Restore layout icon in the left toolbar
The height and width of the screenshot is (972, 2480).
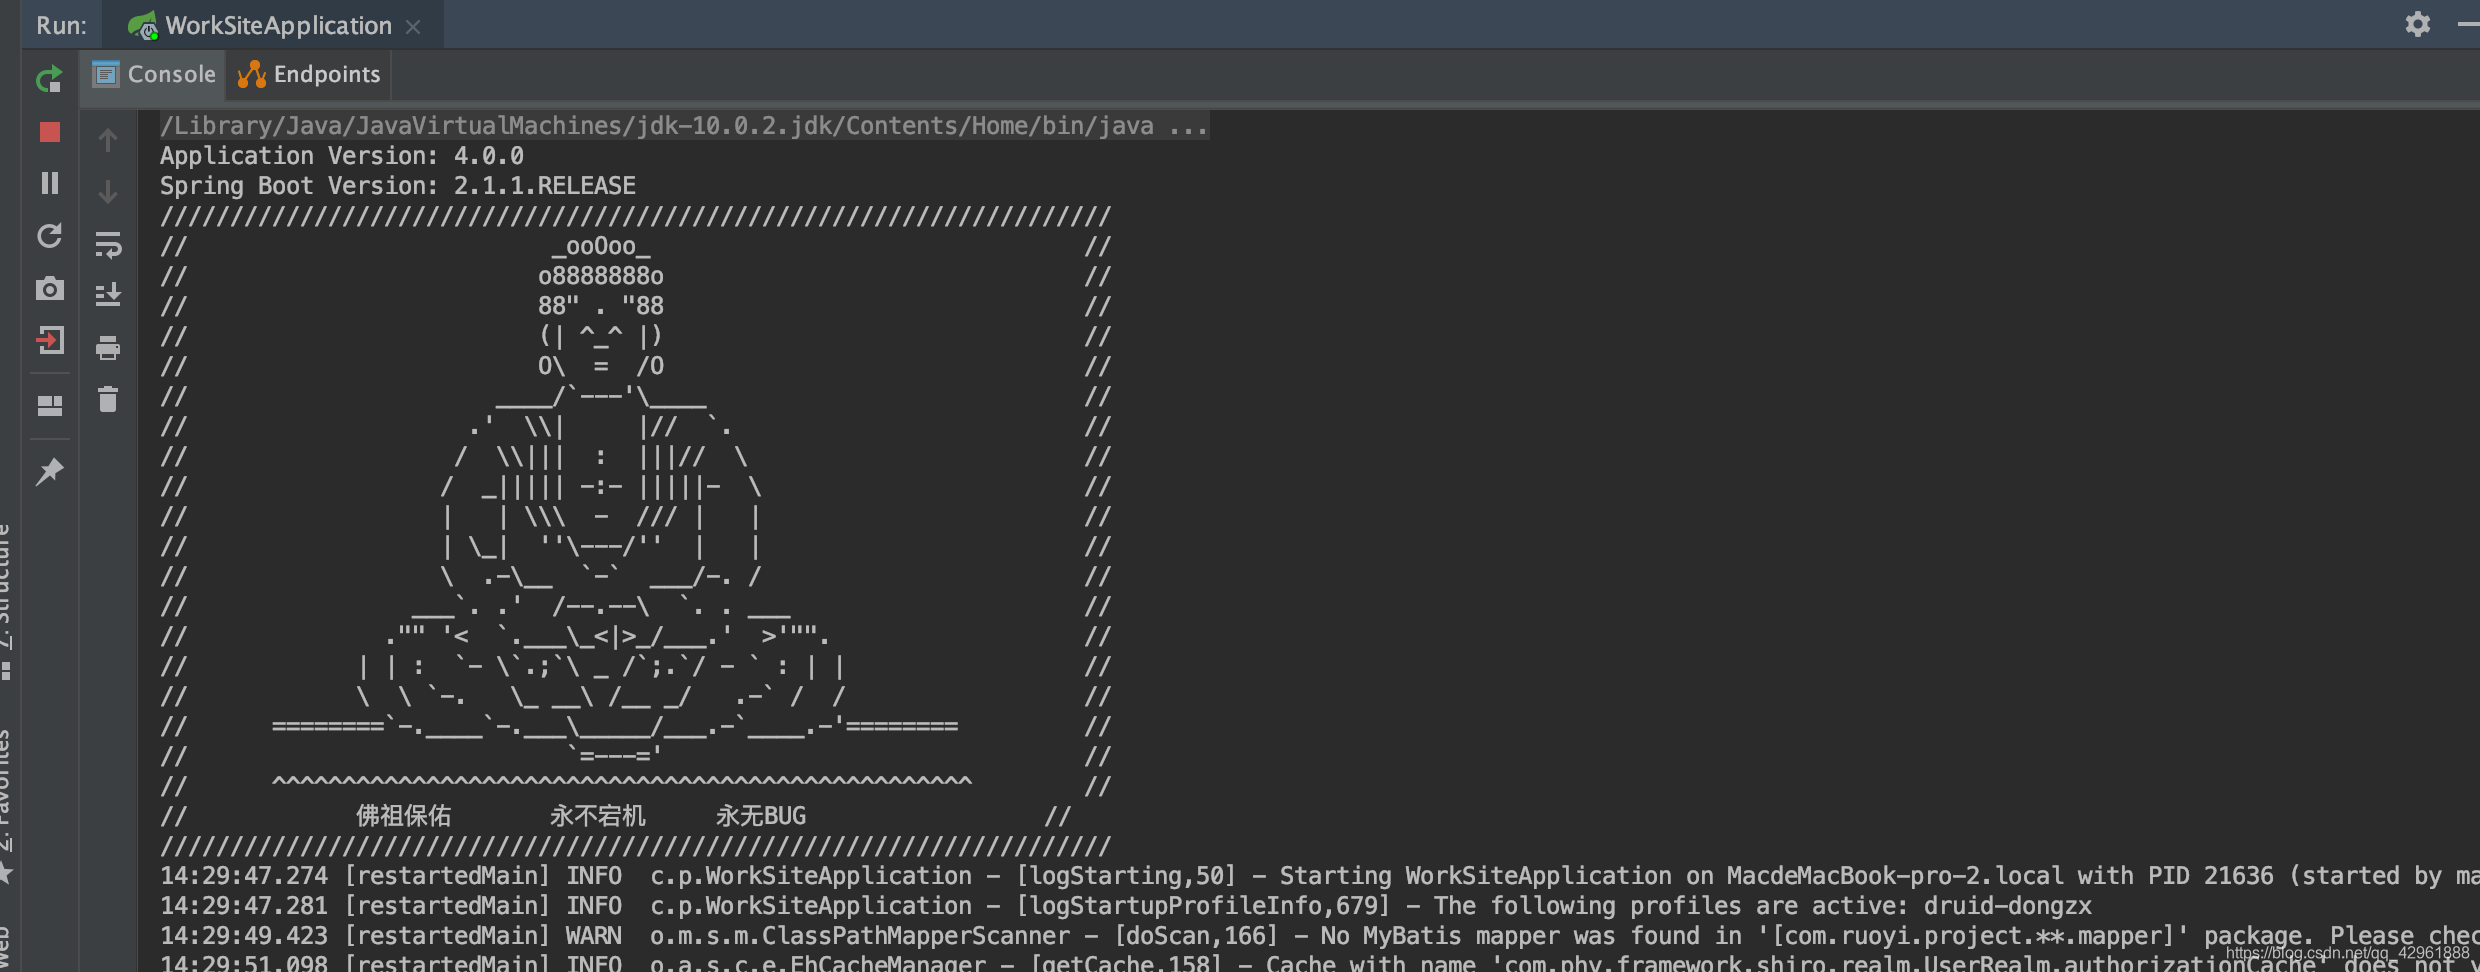[49, 405]
